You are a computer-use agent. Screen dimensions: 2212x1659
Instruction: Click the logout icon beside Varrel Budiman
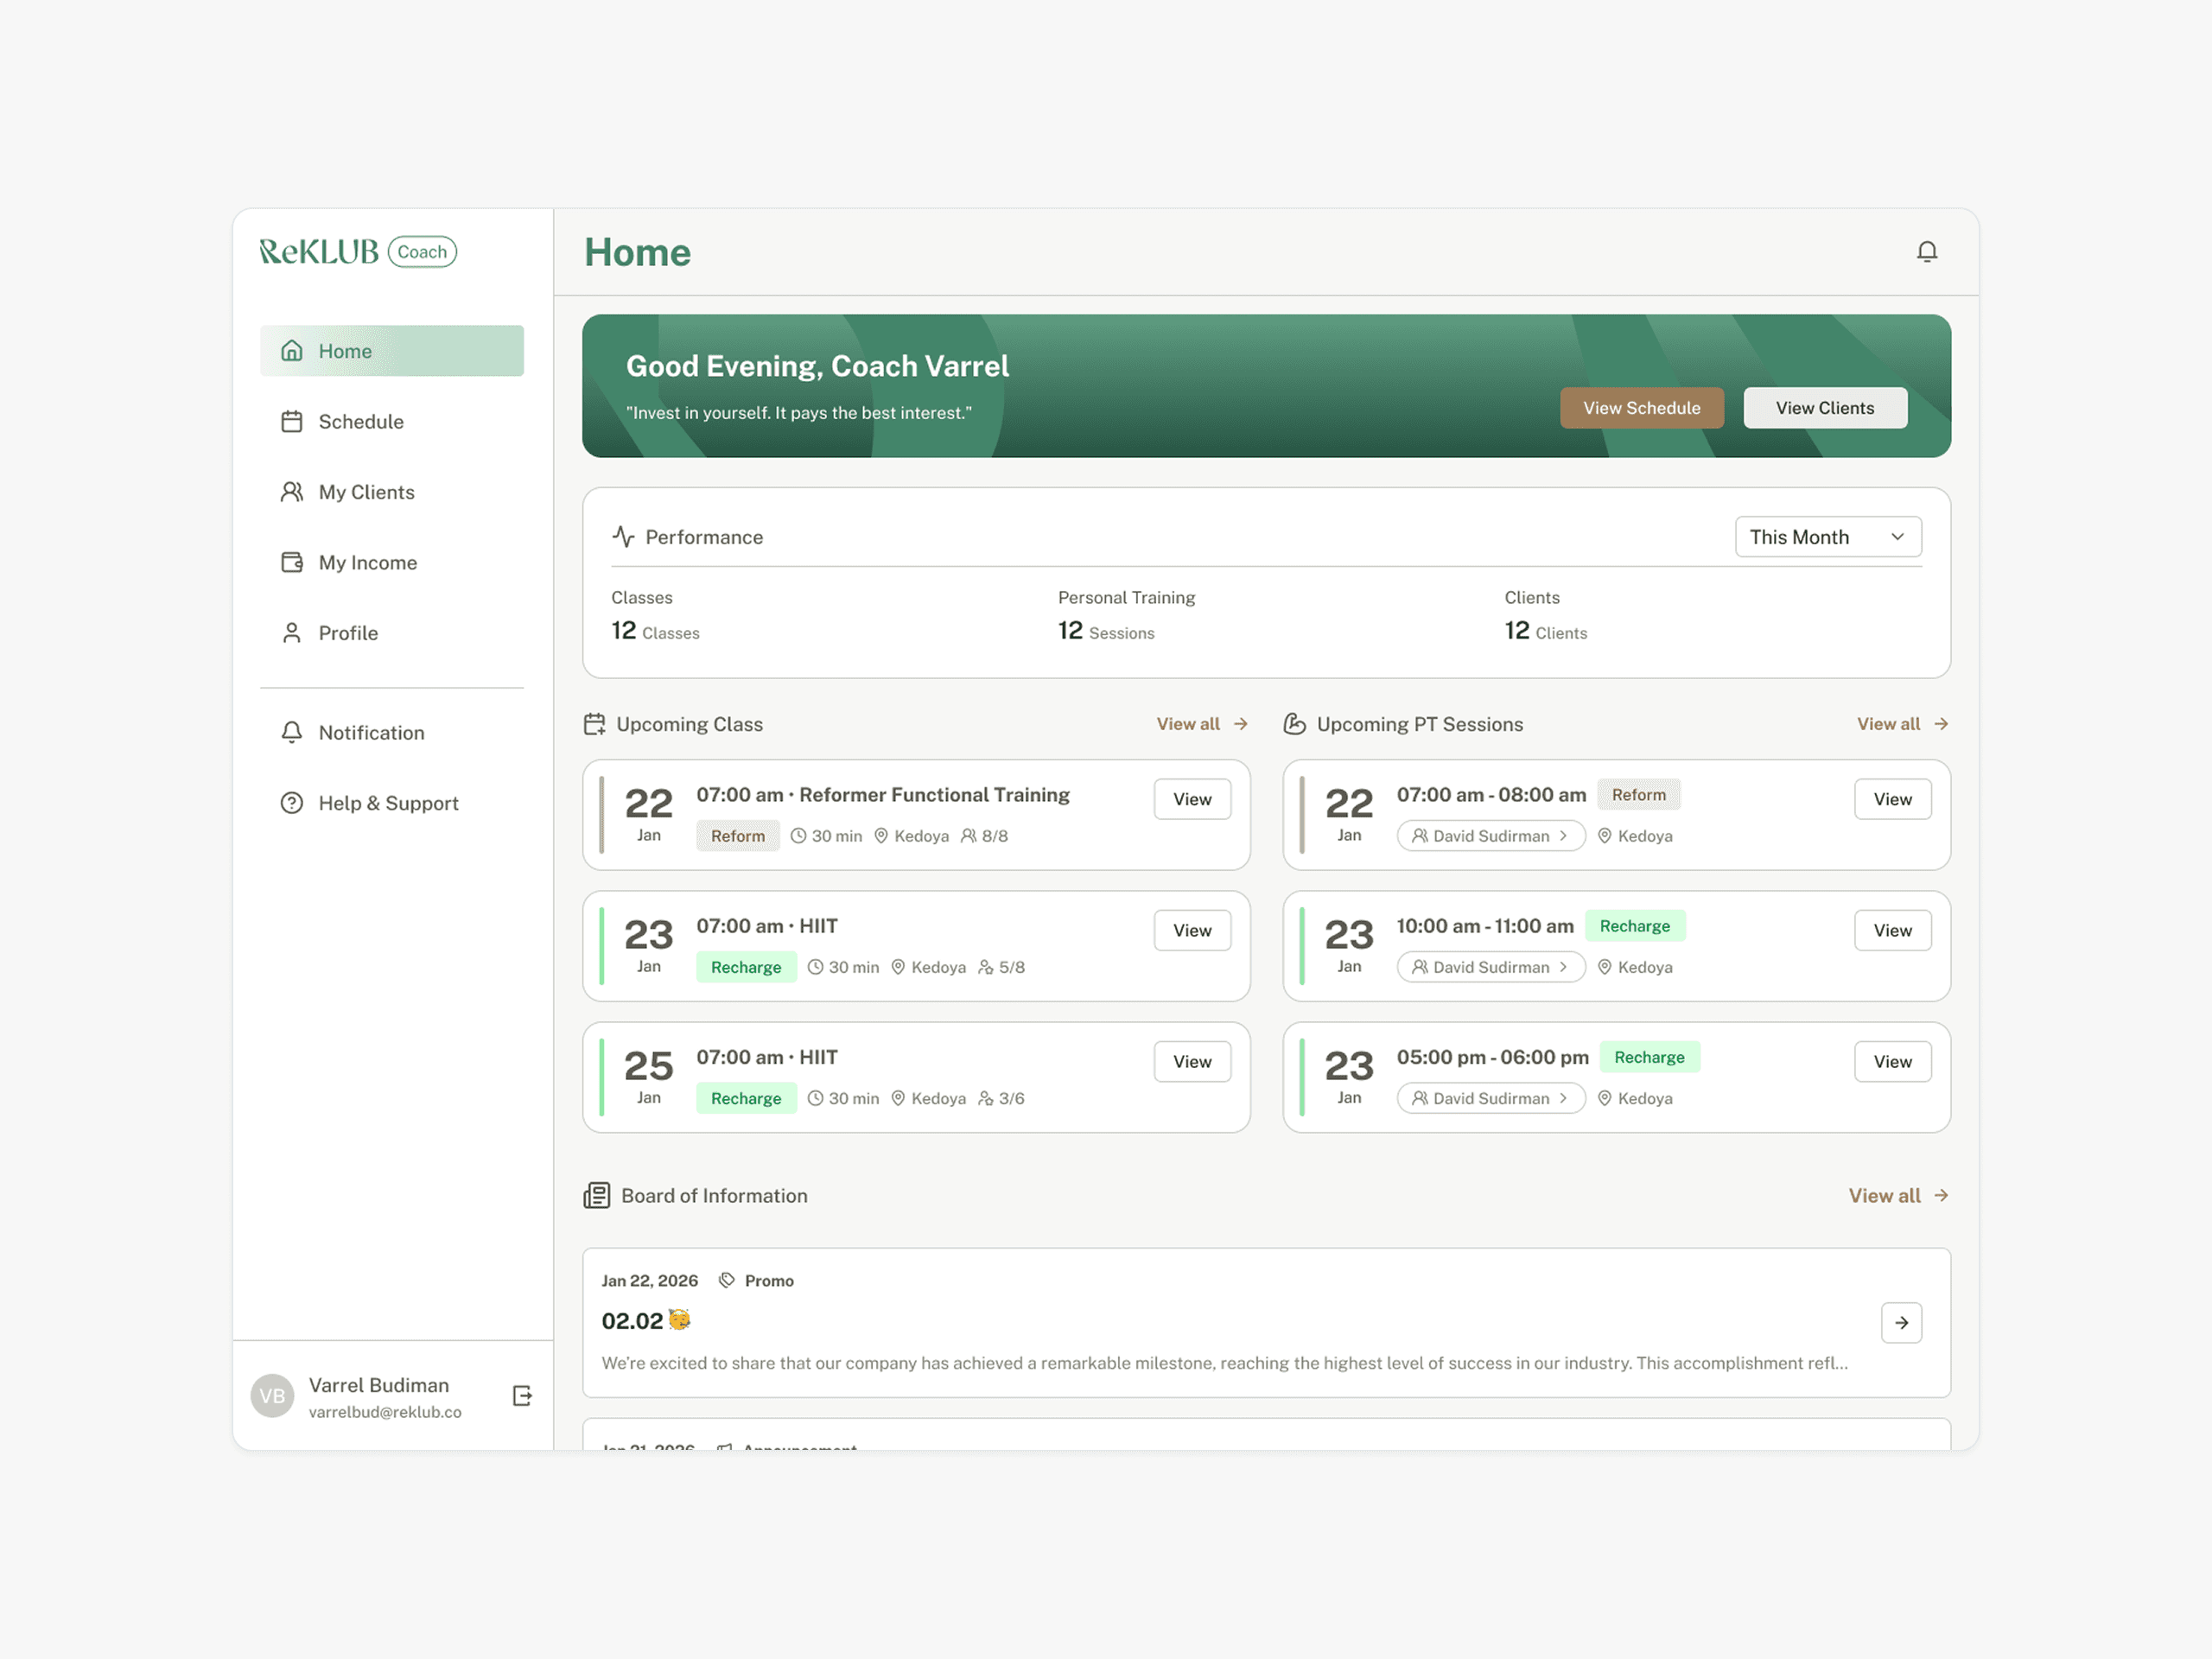click(x=522, y=1395)
